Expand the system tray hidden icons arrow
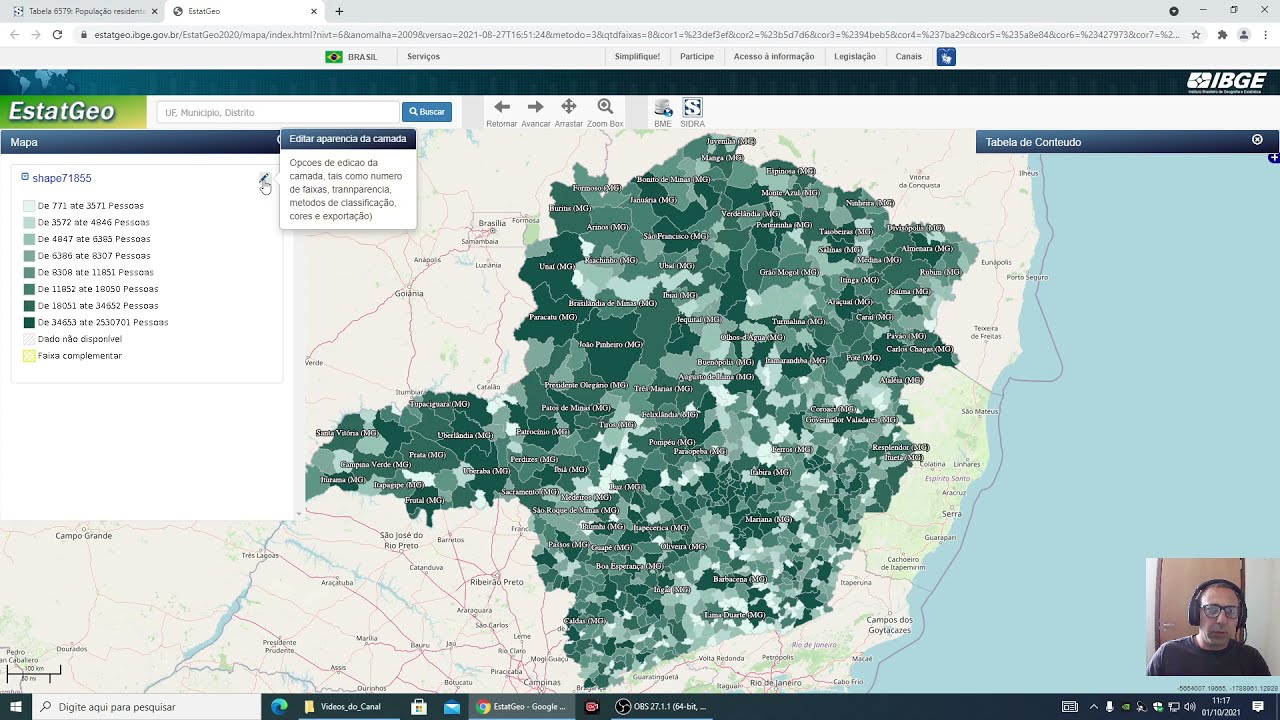Screen dimensions: 1280x720 click(x=1093, y=707)
